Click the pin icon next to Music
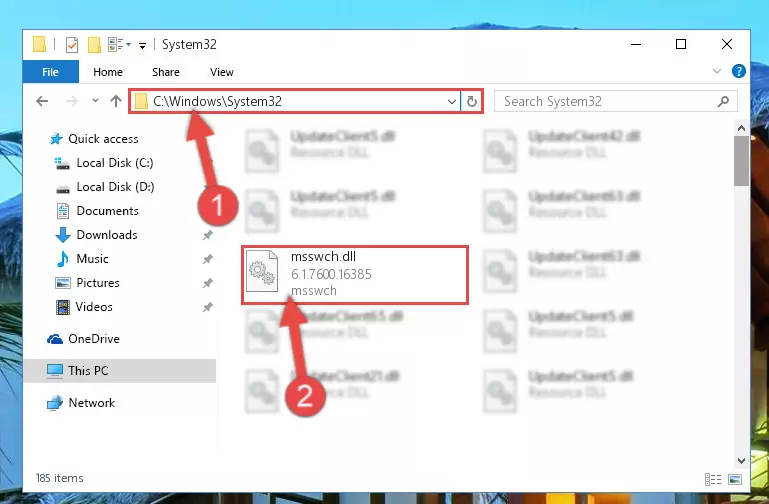 (x=207, y=259)
